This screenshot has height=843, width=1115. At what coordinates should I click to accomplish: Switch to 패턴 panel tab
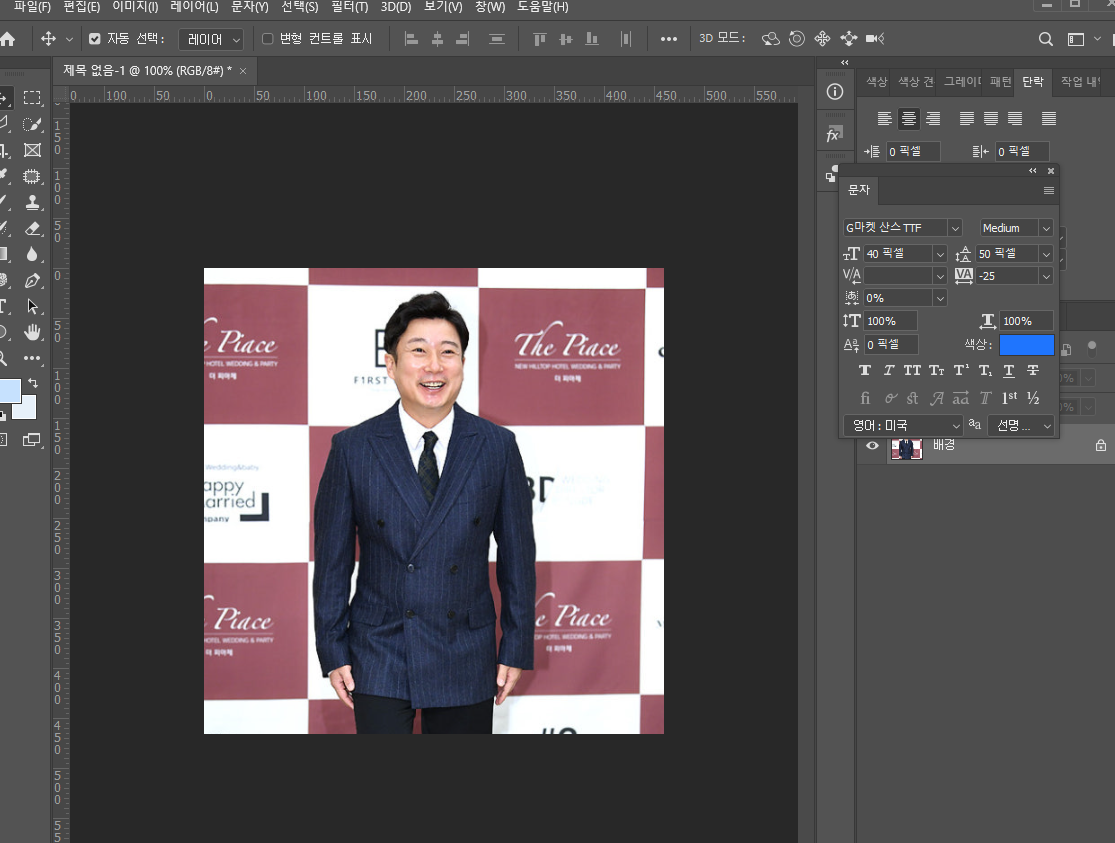(x=1001, y=82)
